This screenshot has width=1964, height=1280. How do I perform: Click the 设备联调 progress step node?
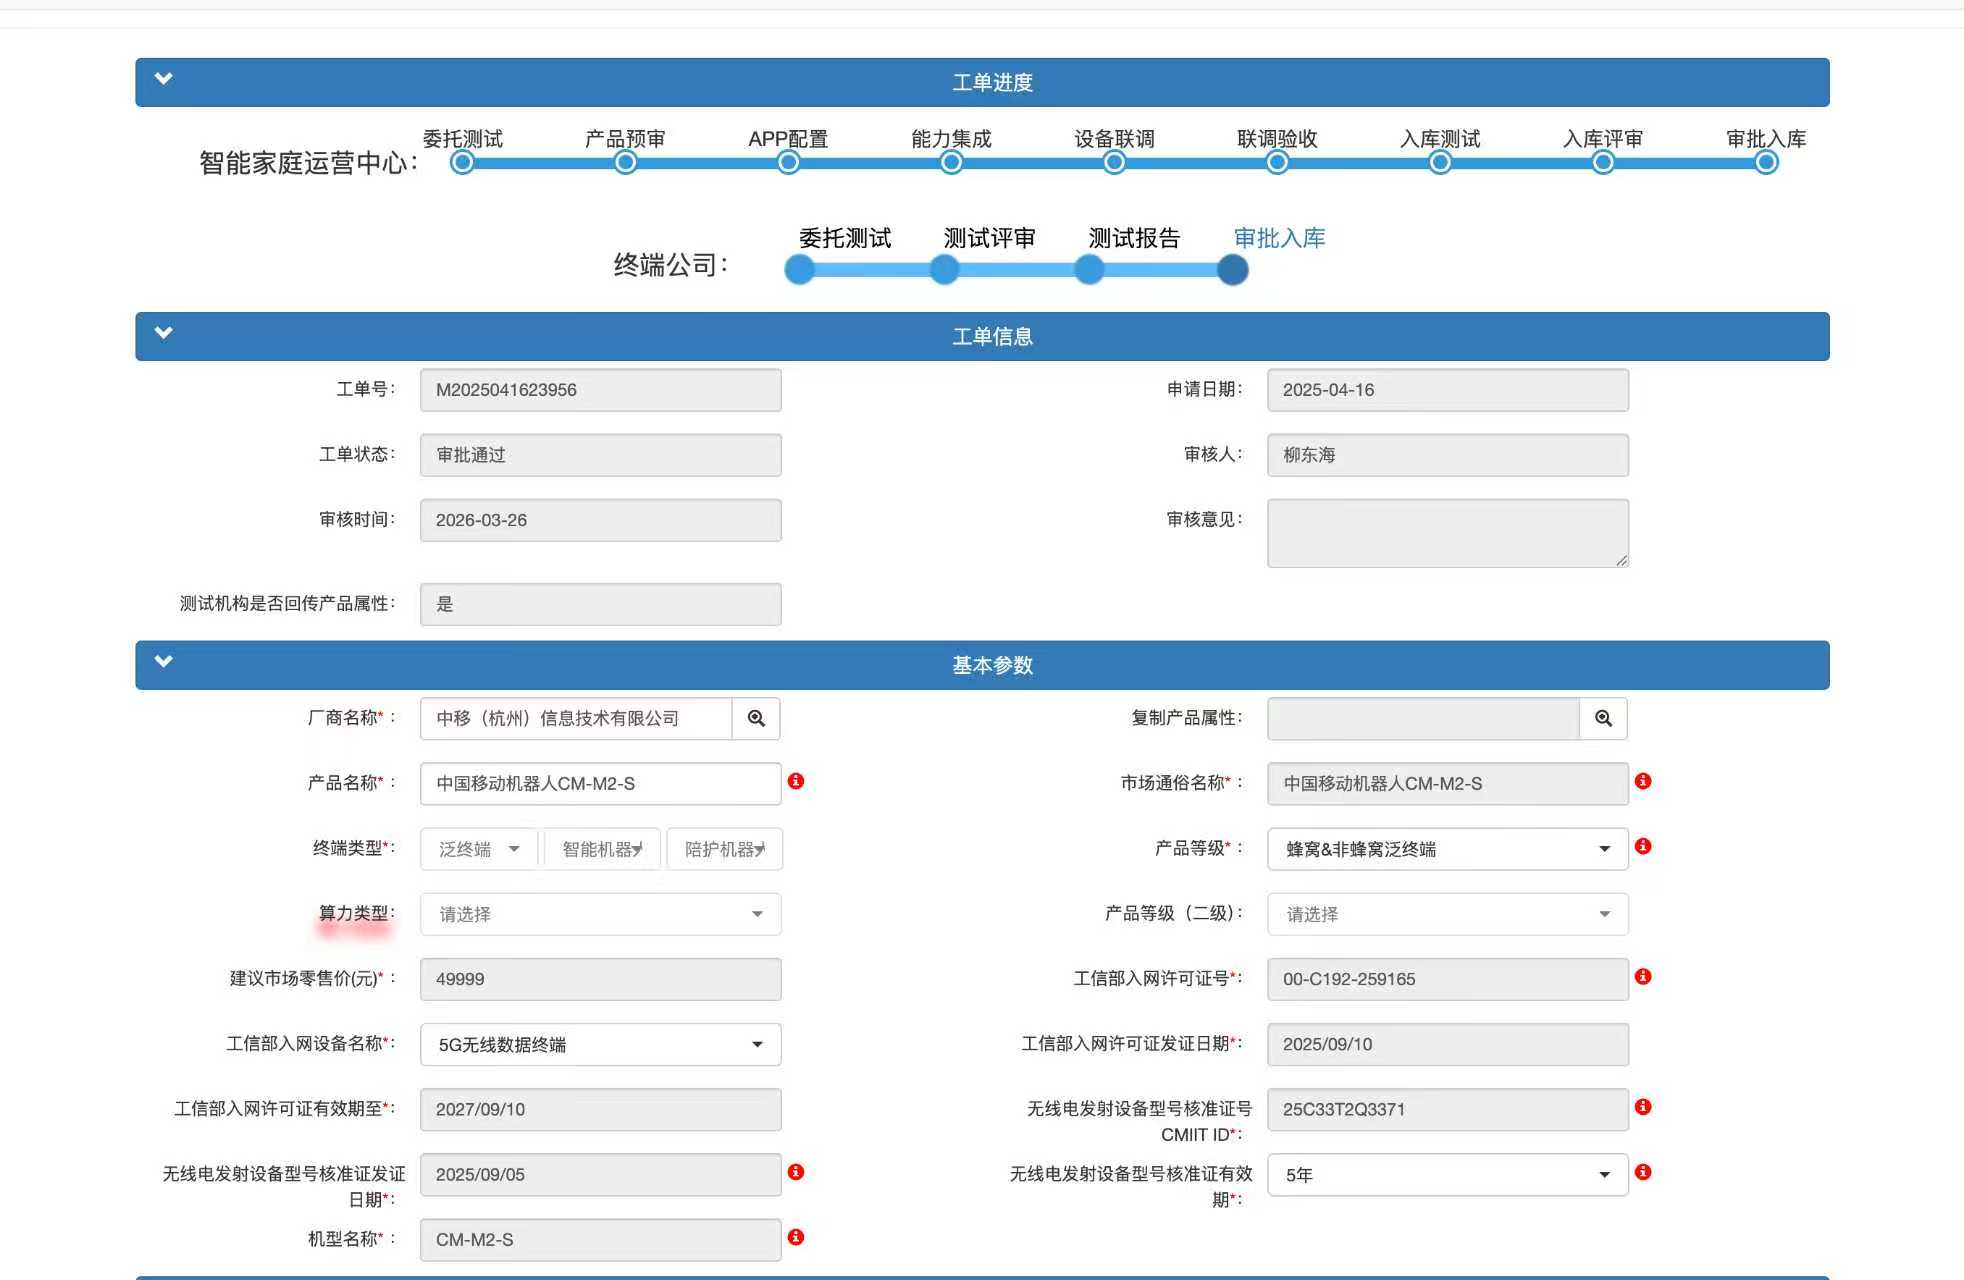1114,162
